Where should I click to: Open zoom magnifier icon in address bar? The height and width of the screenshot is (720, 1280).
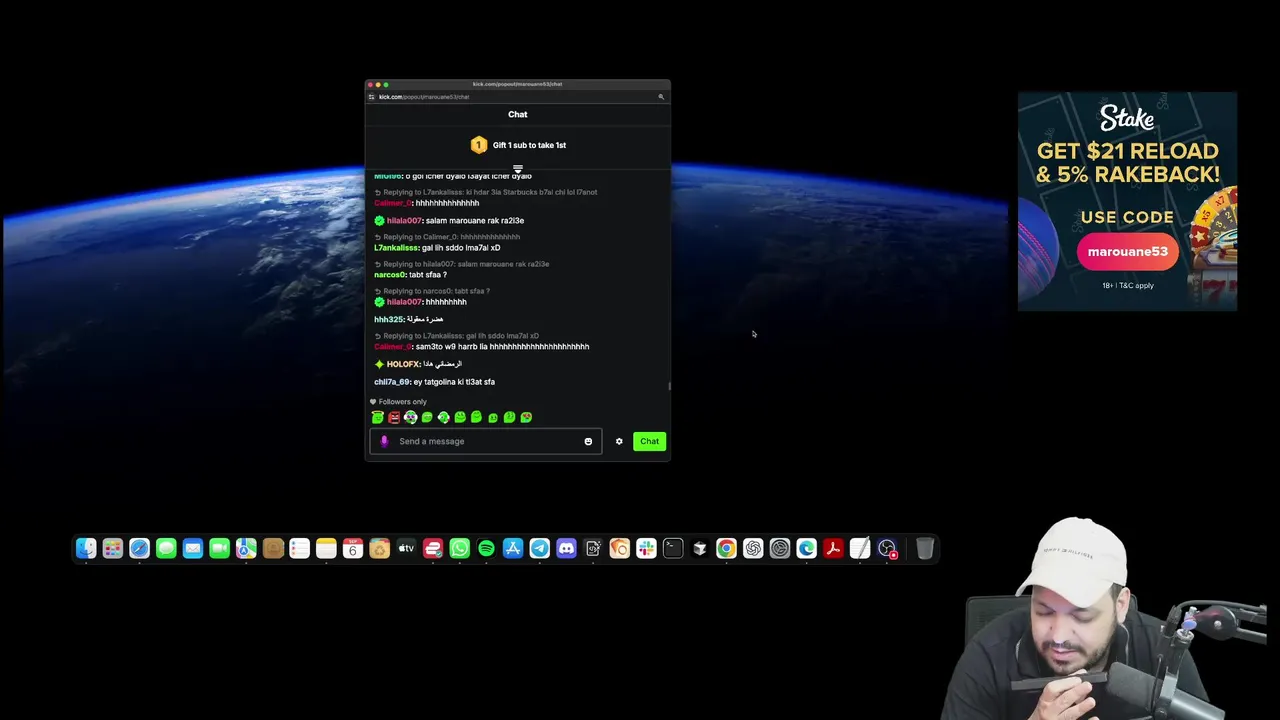[x=661, y=97]
